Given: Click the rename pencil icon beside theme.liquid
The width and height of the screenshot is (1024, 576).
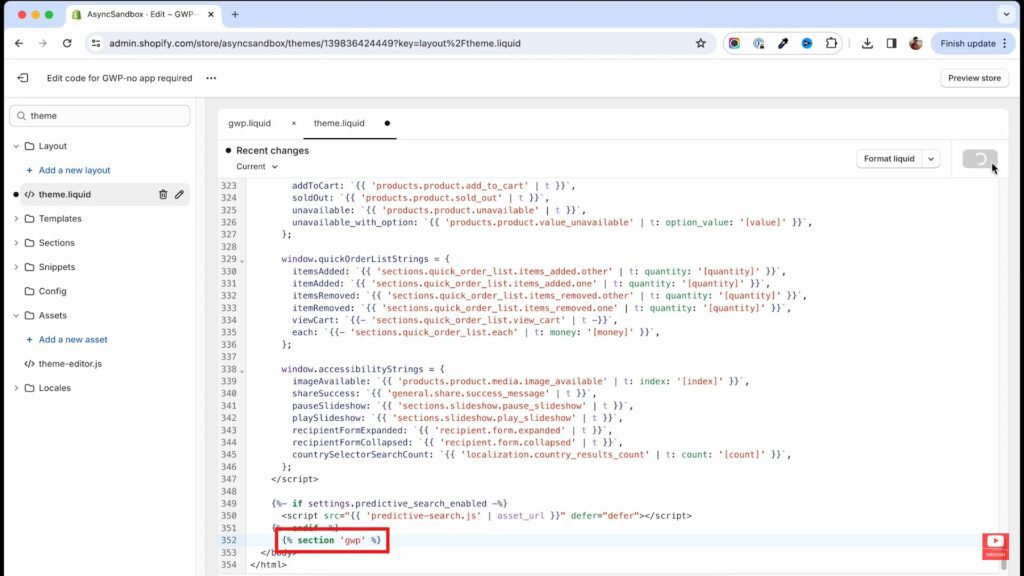Looking at the screenshot, I should coord(179,195).
